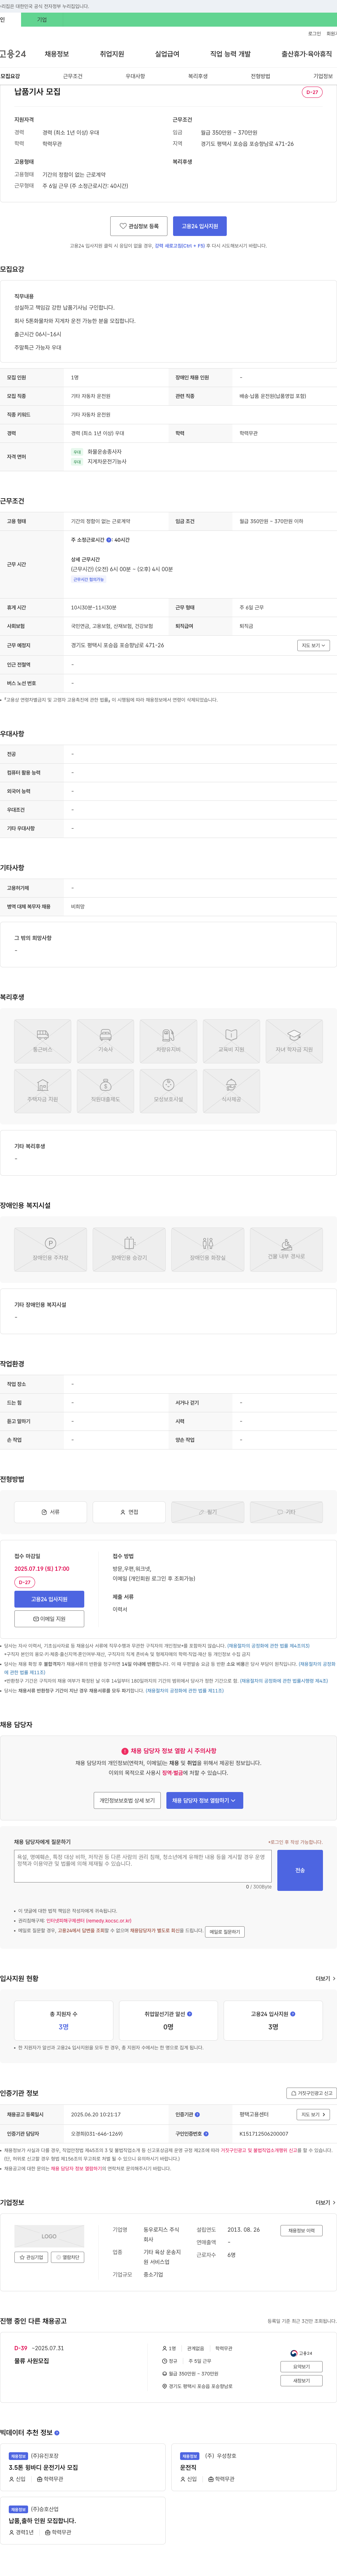Click the 고용24 입사지원 button under deadline

click(x=49, y=1599)
